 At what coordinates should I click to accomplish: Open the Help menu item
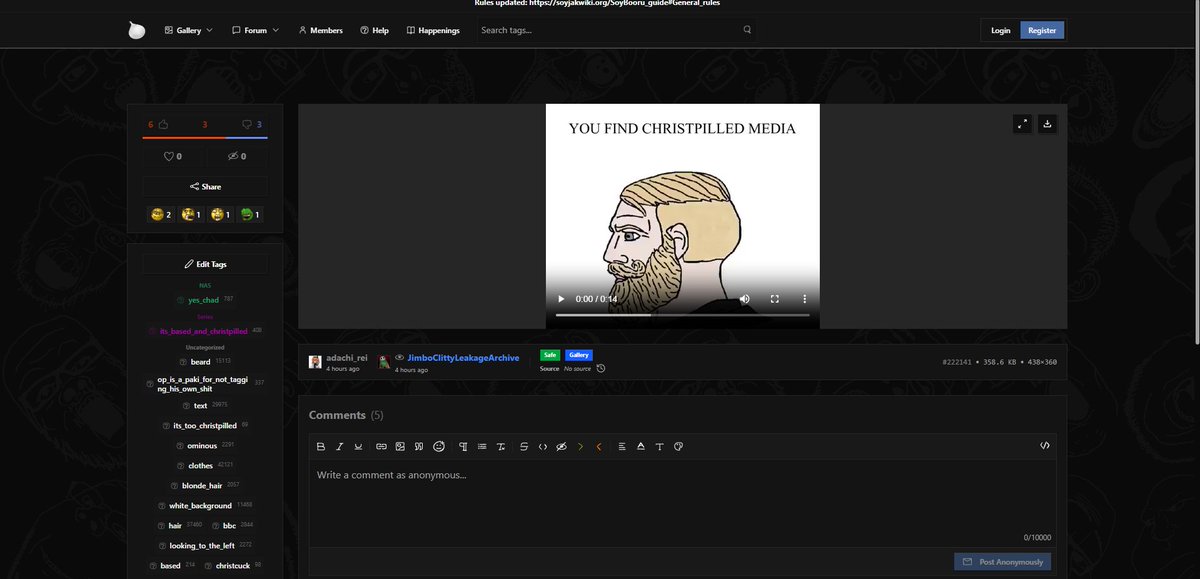pyautogui.click(x=374, y=30)
